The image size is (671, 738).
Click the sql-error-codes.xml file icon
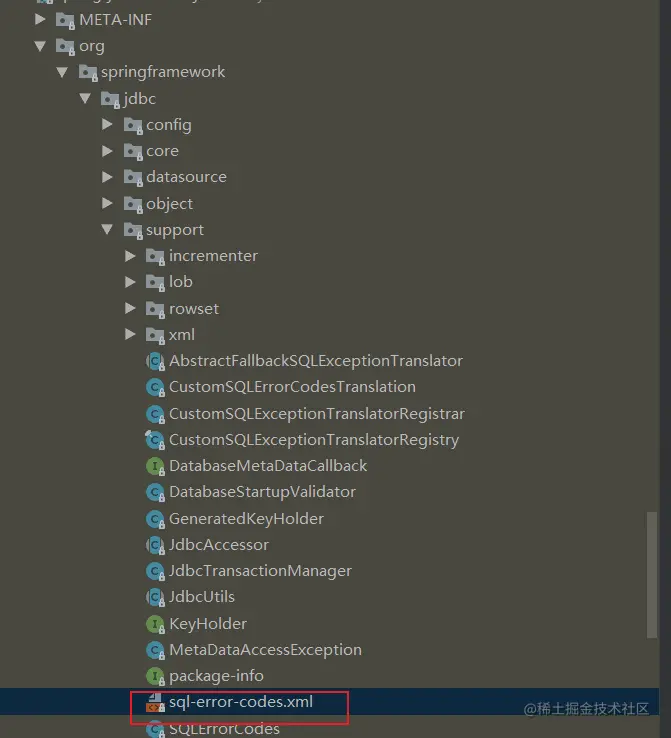tap(155, 703)
